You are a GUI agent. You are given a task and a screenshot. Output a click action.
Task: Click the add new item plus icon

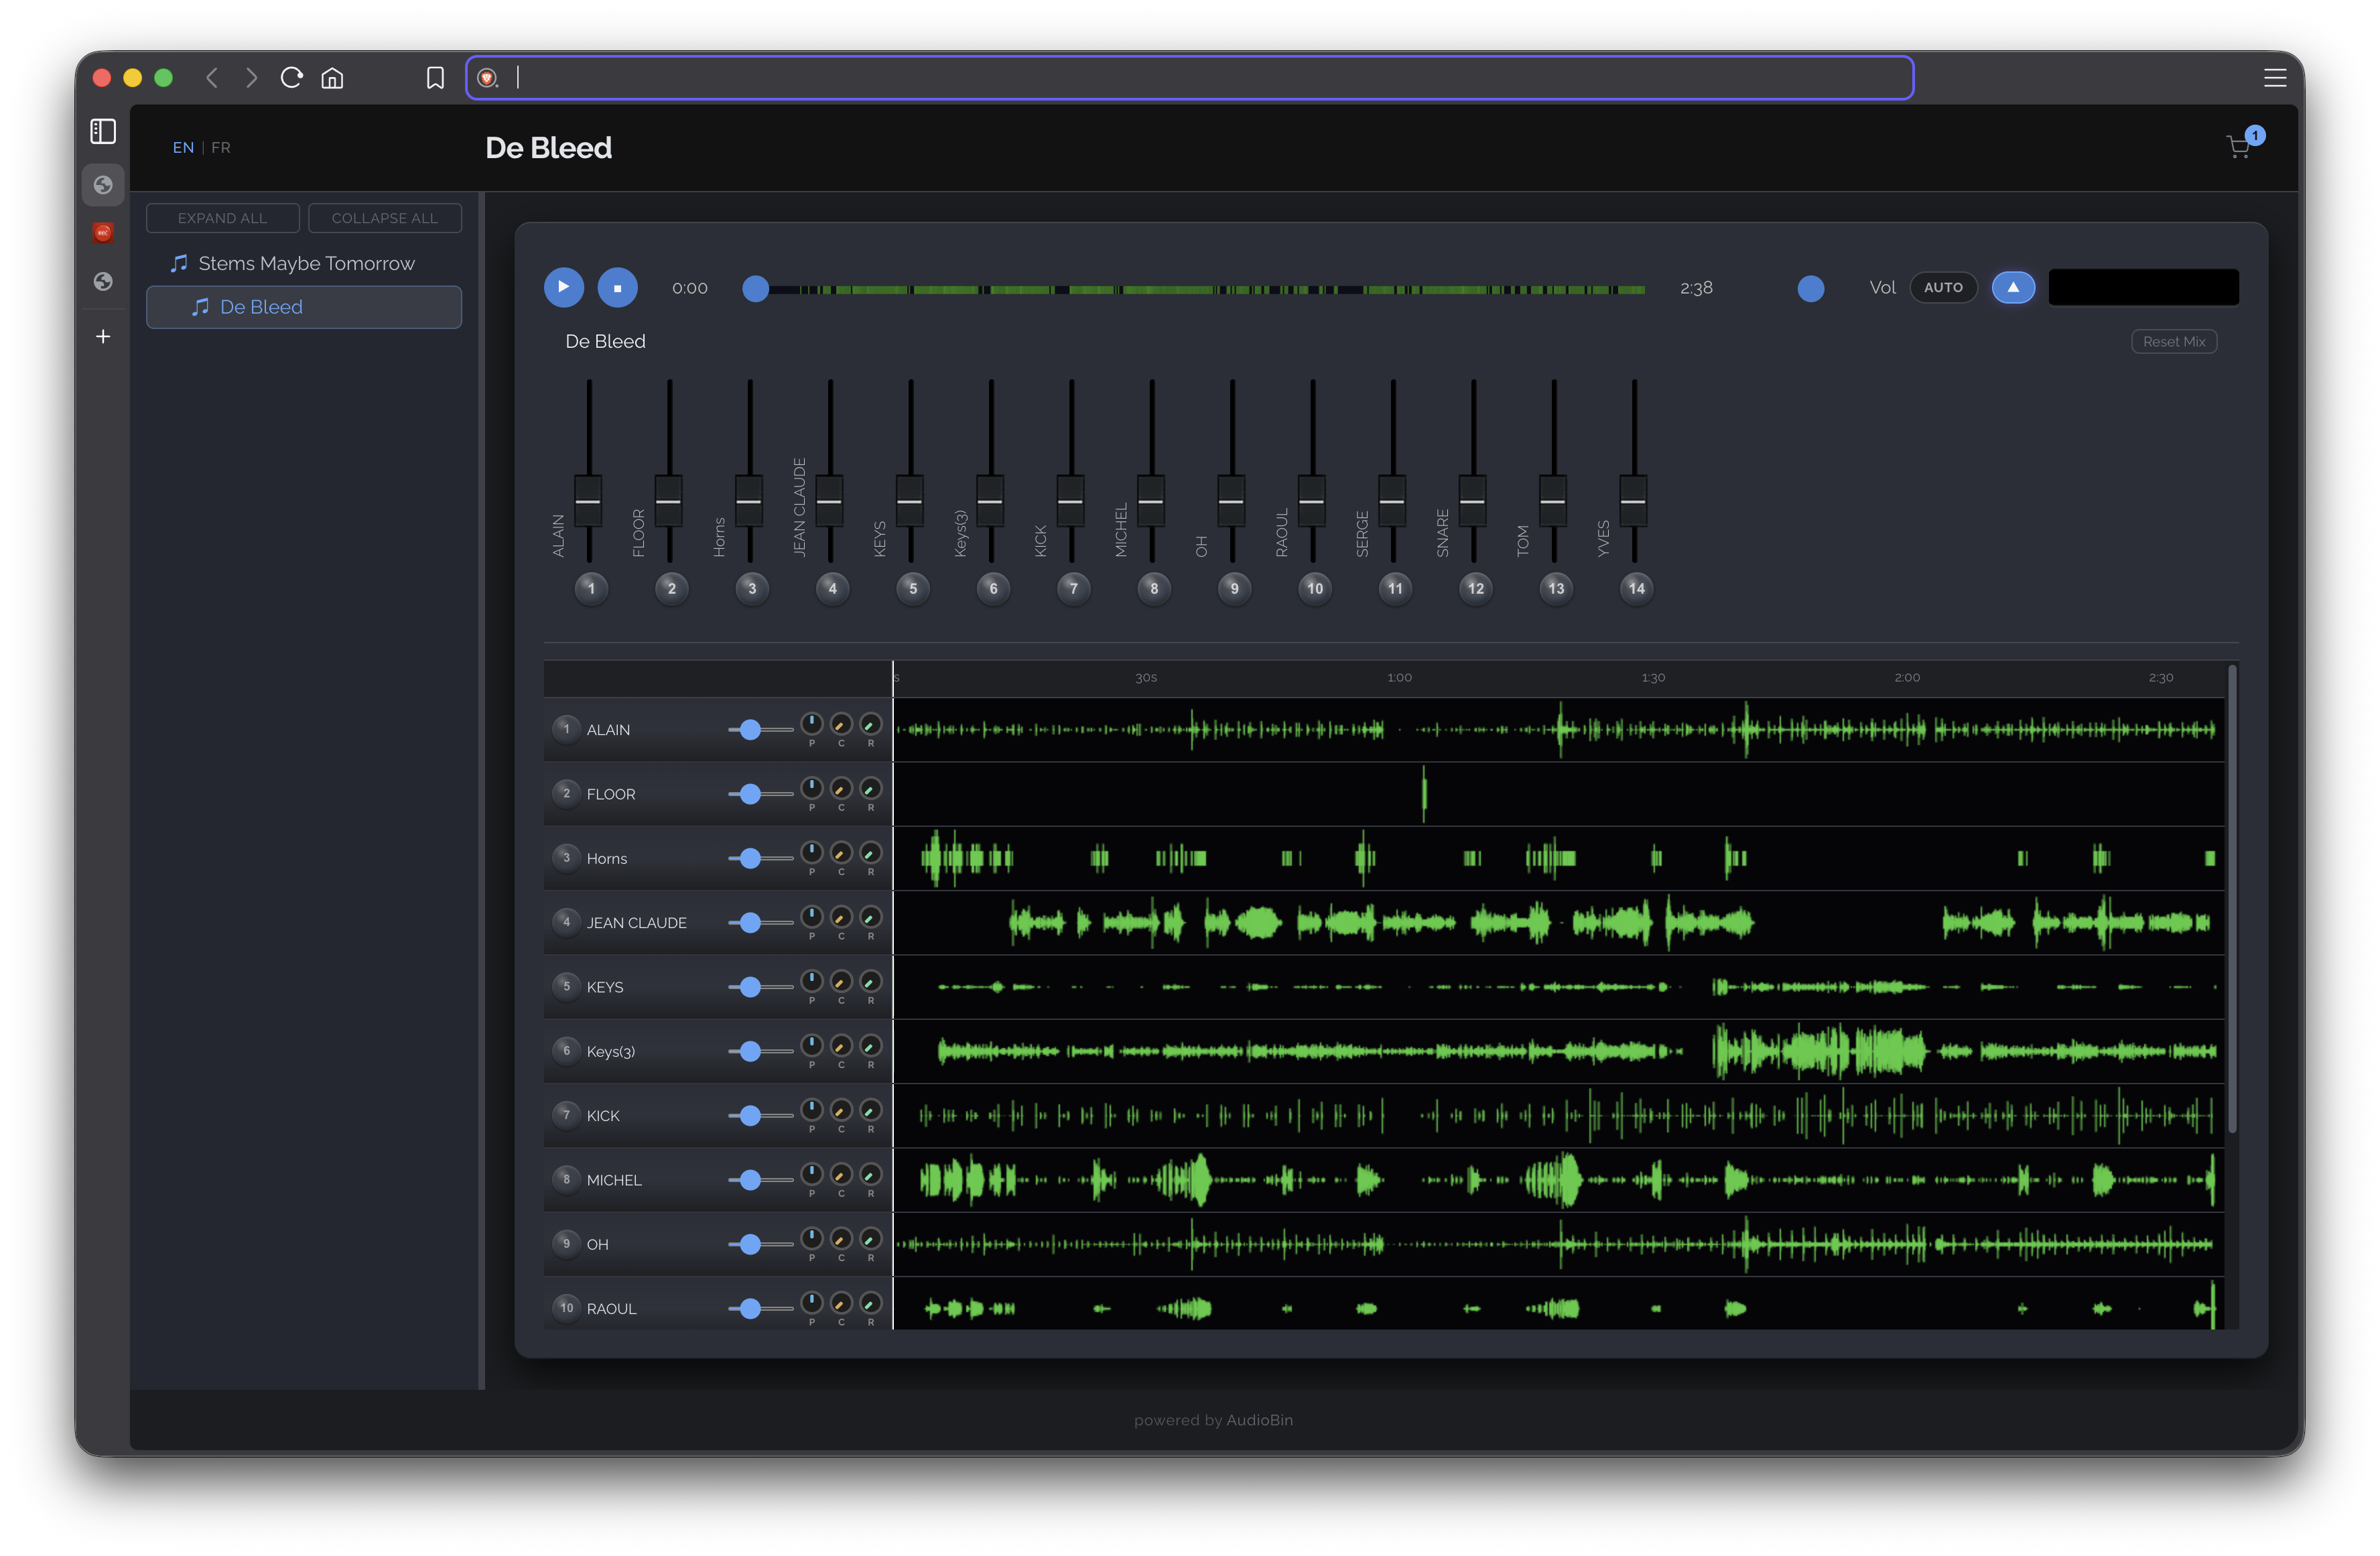[102, 336]
